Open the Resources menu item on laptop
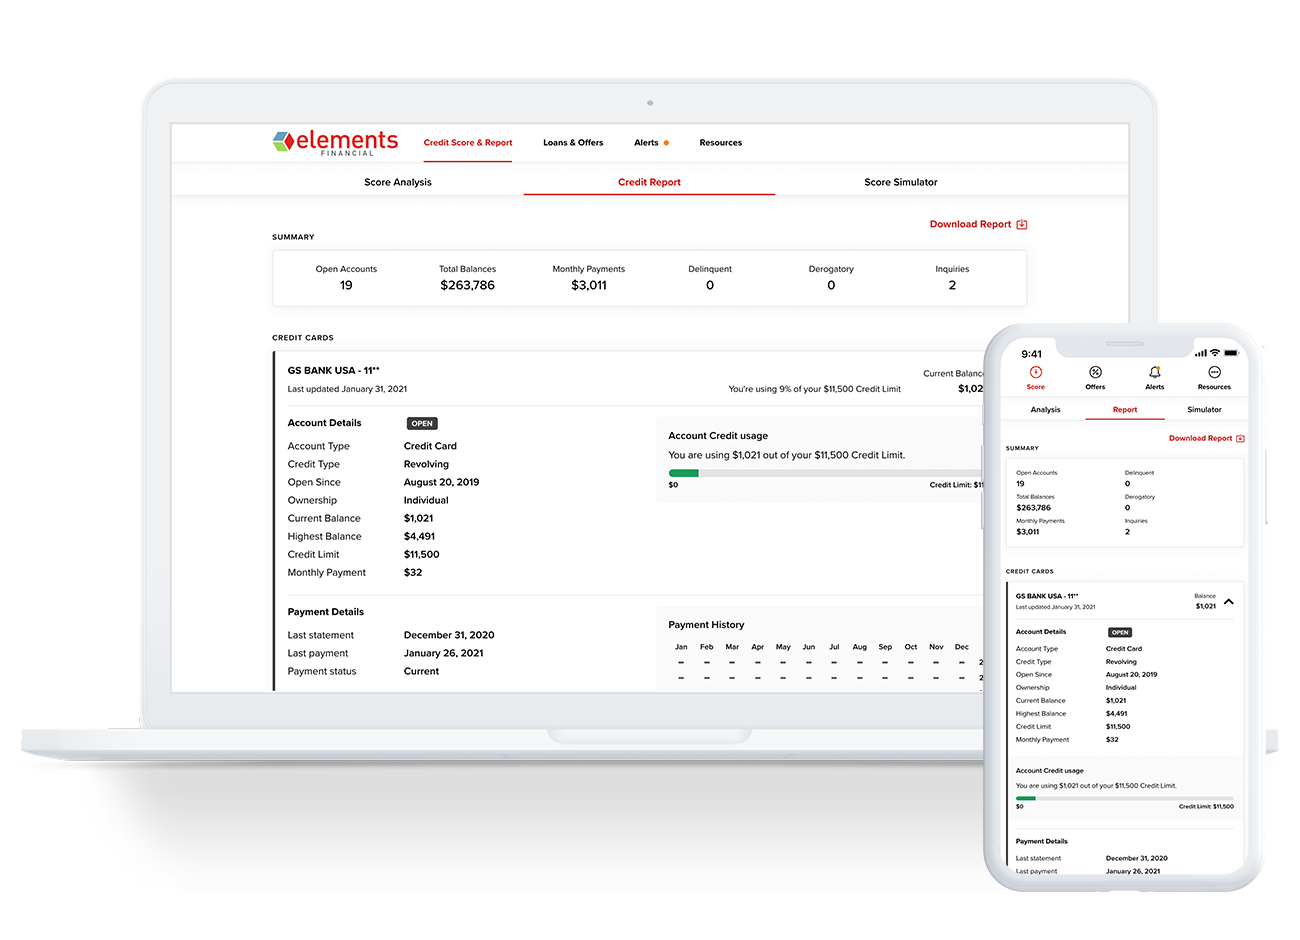The width and height of the screenshot is (1300, 940). 720,143
